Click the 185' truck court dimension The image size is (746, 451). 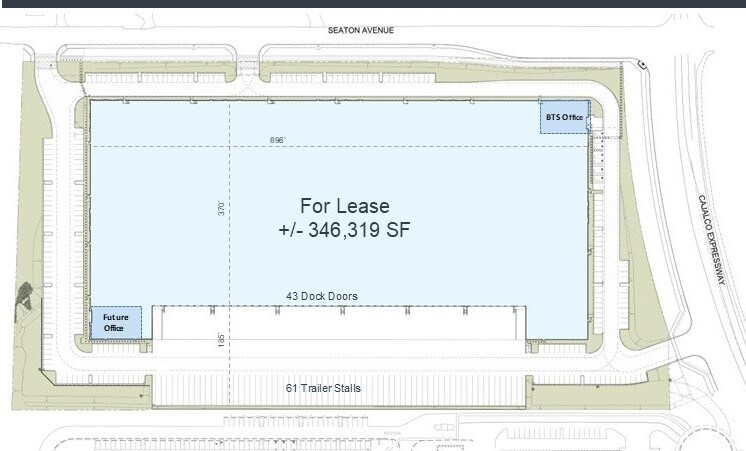(223, 338)
